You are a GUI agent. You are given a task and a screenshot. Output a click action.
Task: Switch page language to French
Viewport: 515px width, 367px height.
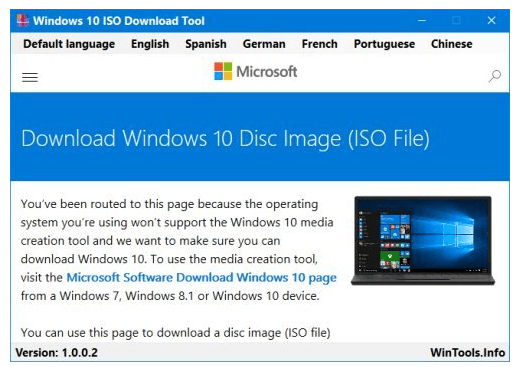click(319, 44)
